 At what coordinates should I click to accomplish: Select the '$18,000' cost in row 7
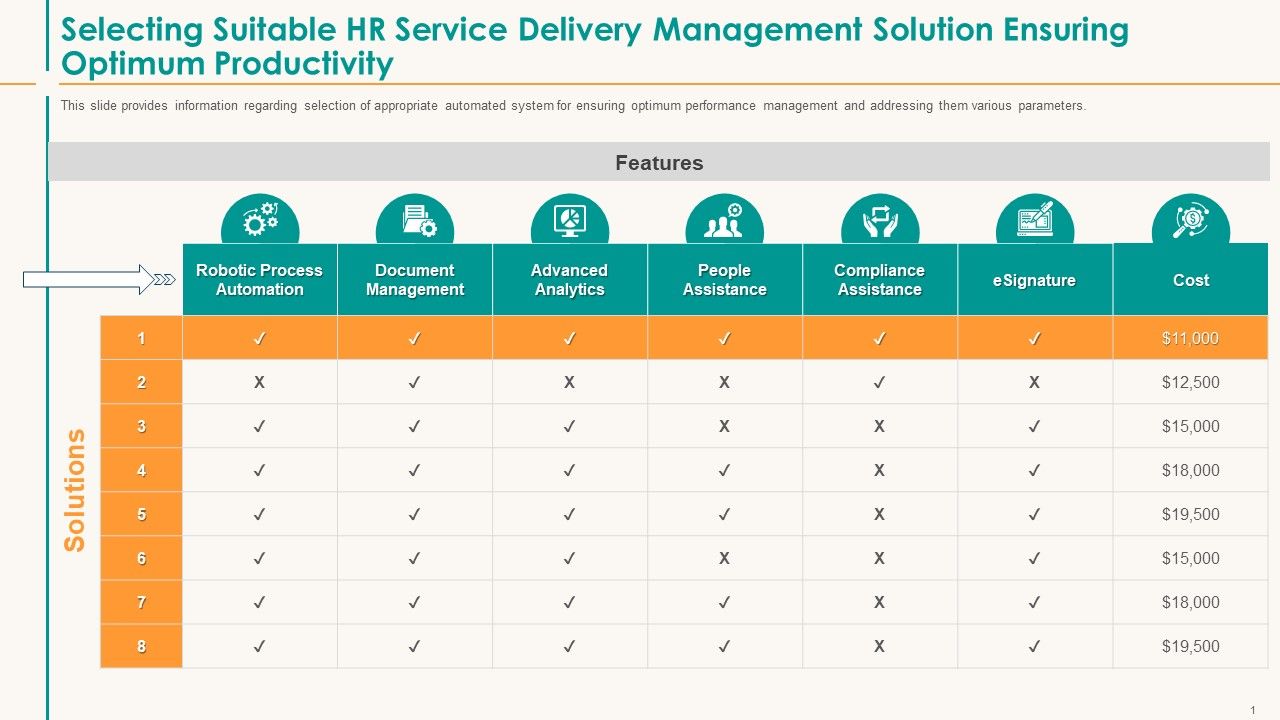1190,602
